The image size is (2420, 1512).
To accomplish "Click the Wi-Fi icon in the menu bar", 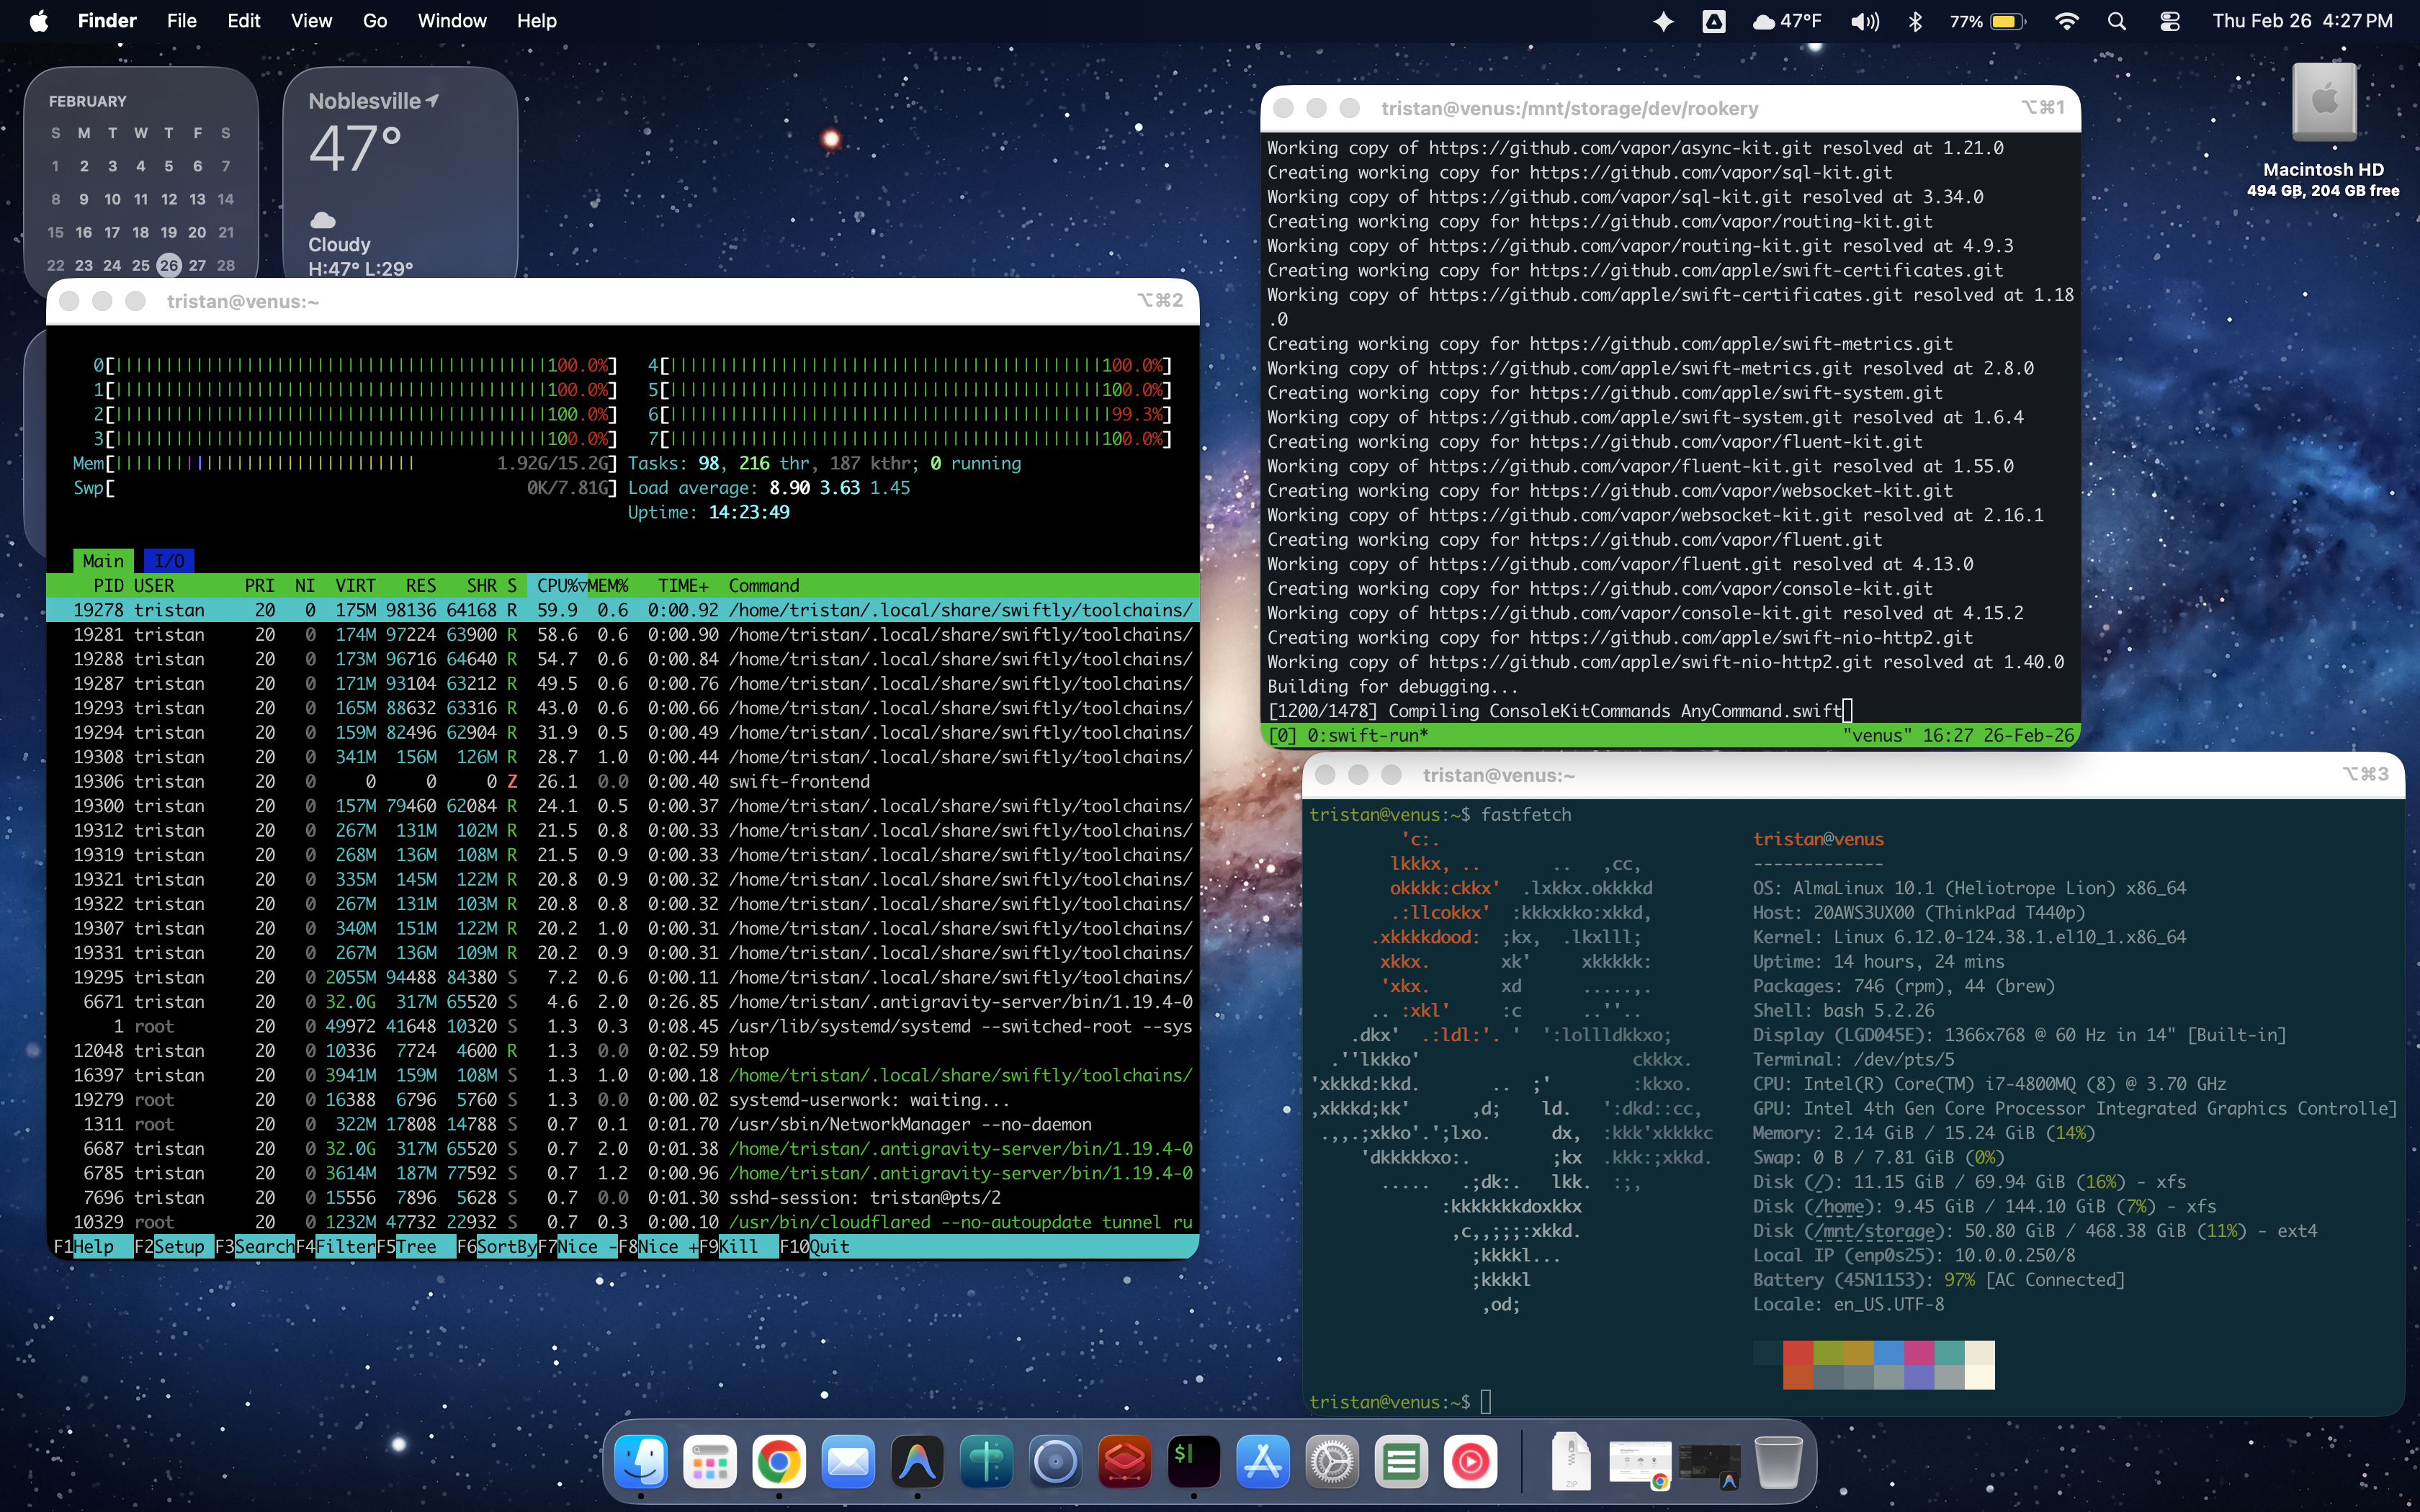I will click(2067, 20).
